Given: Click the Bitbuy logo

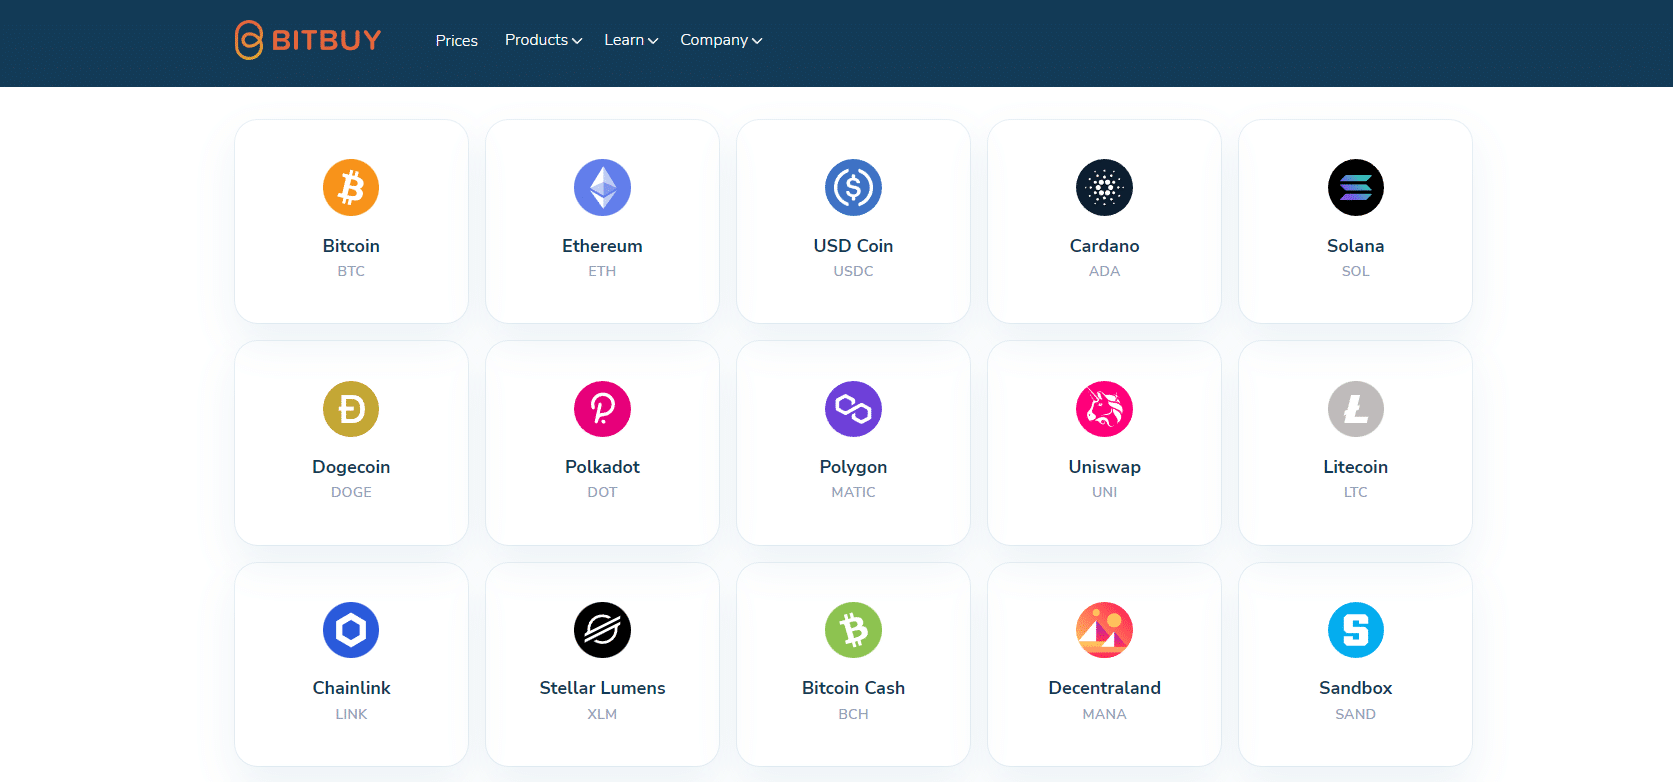Looking at the screenshot, I should 308,40.
